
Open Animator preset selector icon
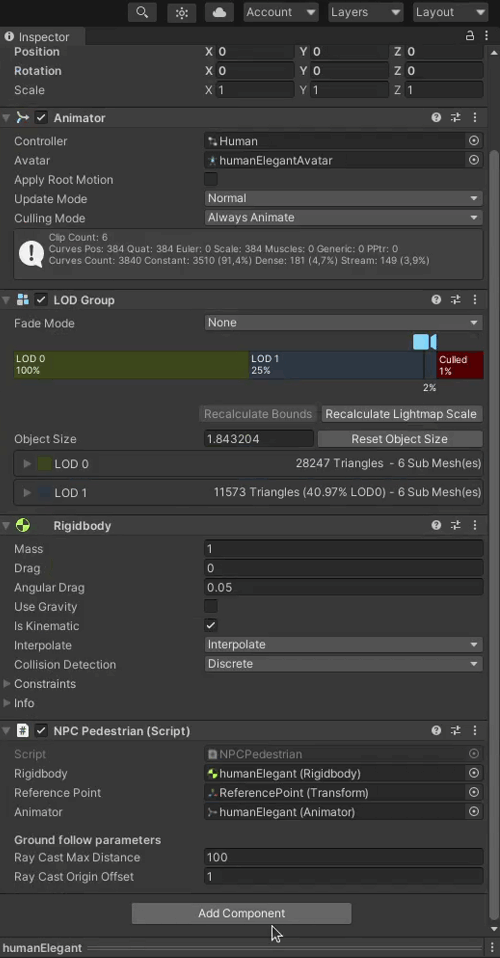[455, 117]
